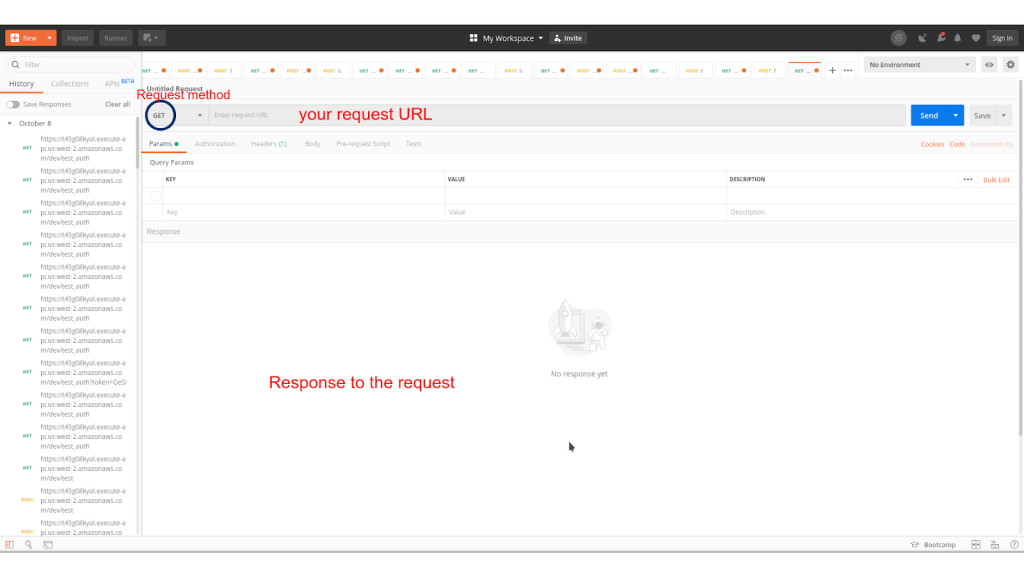Open environment quick look eye icon
Screen dimensions: 1024x576
989,65
